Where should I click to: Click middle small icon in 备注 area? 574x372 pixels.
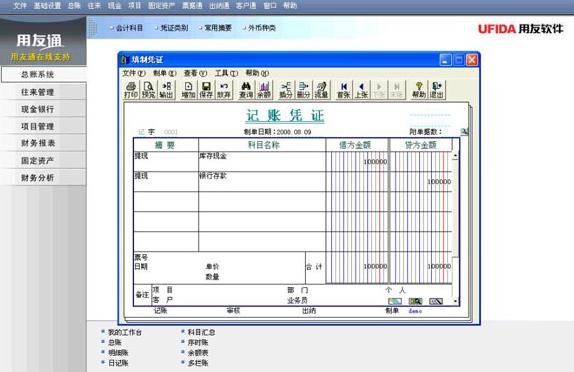415,301
